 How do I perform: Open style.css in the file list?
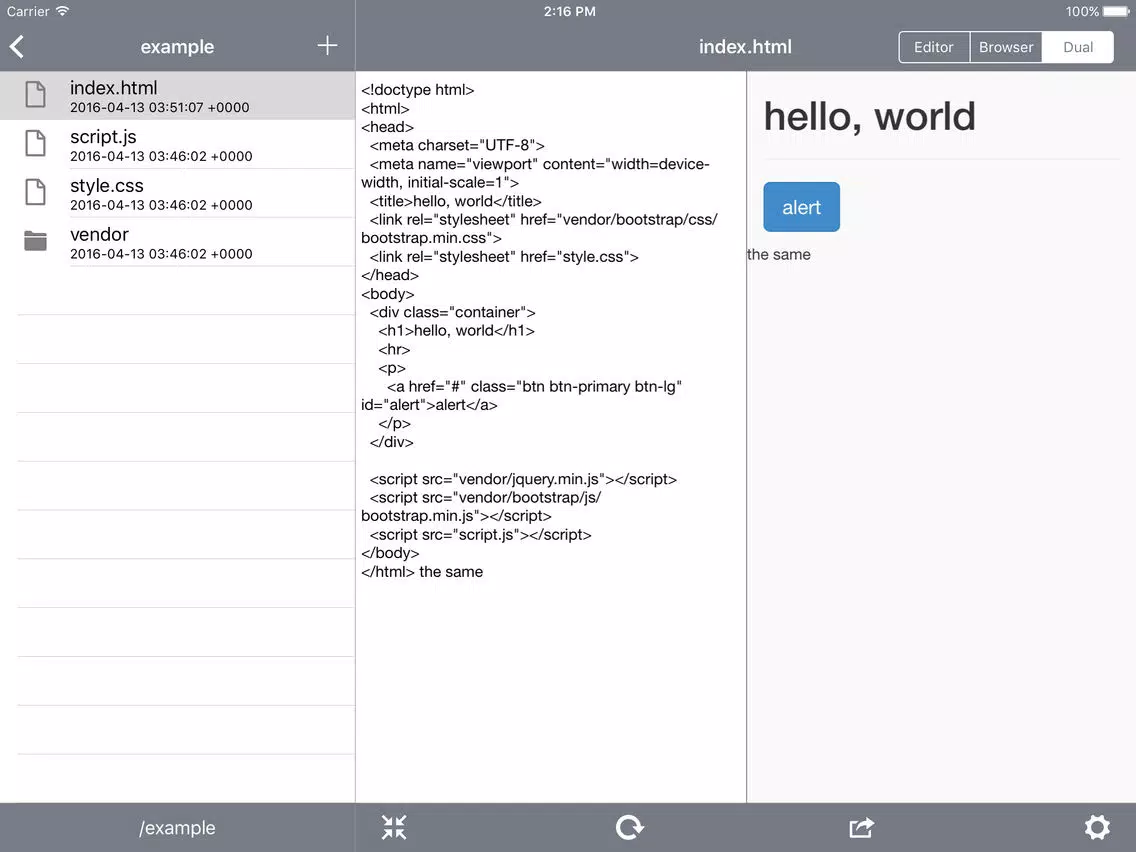[x=178, y=193]
